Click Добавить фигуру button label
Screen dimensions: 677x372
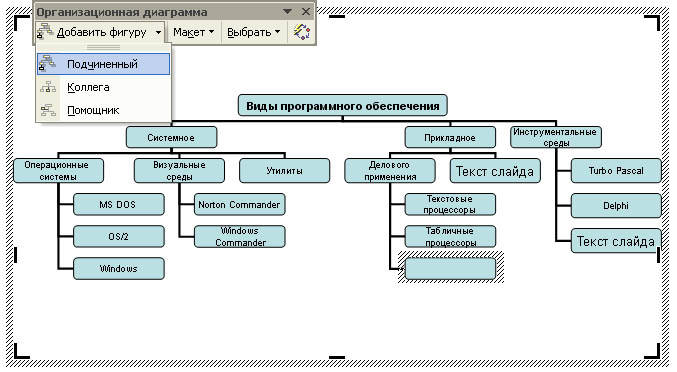pos(101,32)
